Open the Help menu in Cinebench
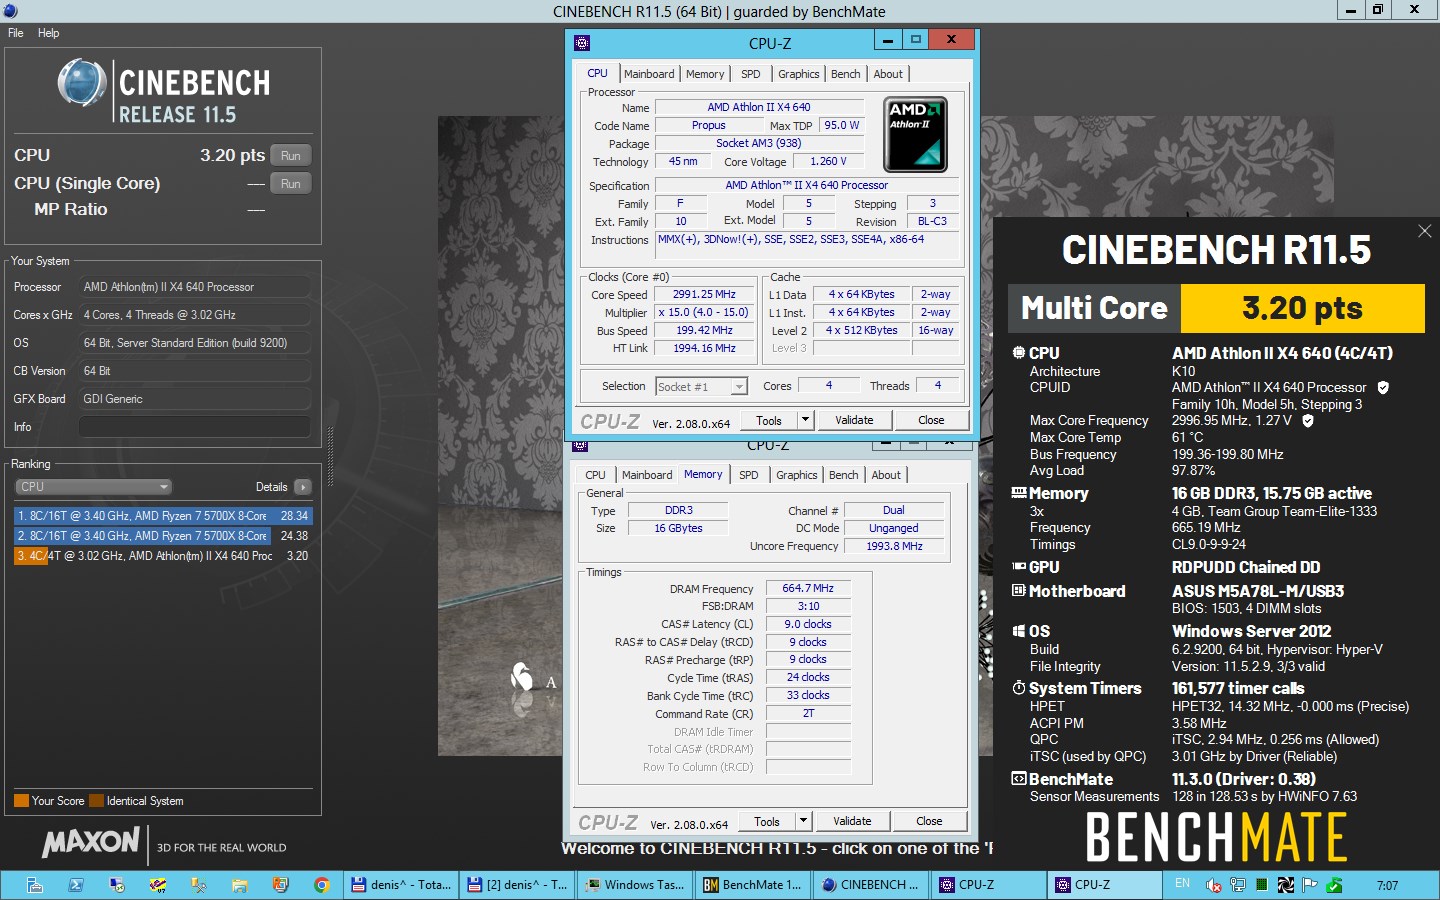 click(x=48, y=33)
